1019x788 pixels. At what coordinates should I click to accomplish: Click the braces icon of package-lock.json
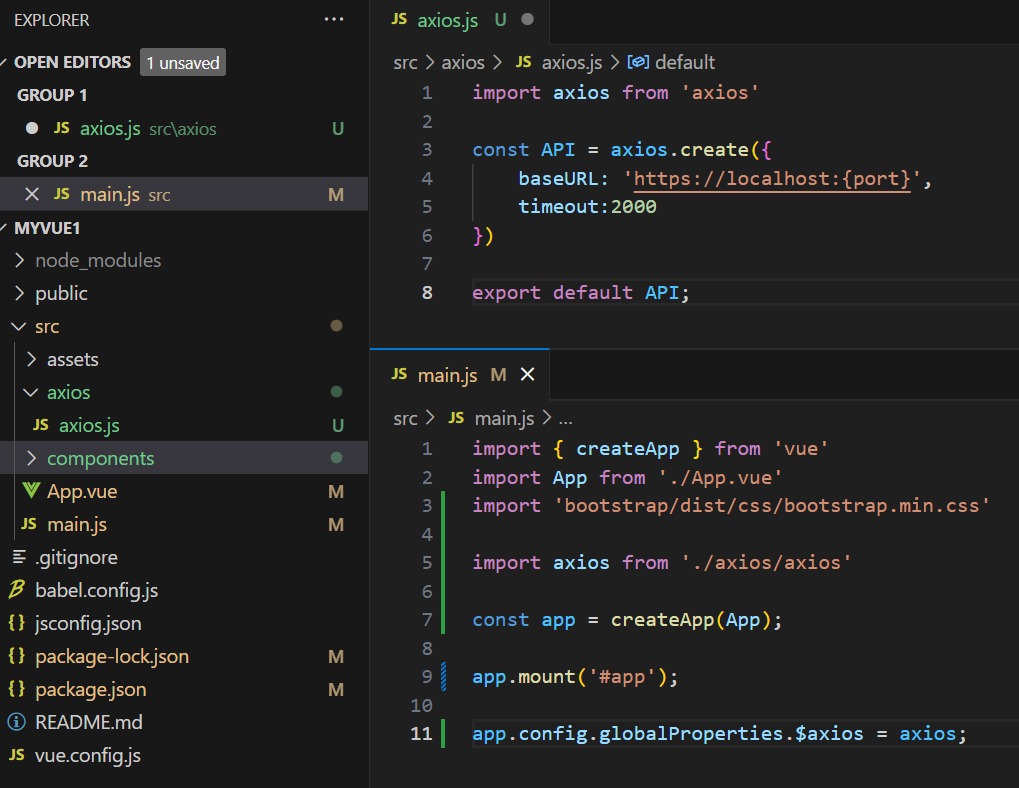pyautogui.click(x=16, y=656)
